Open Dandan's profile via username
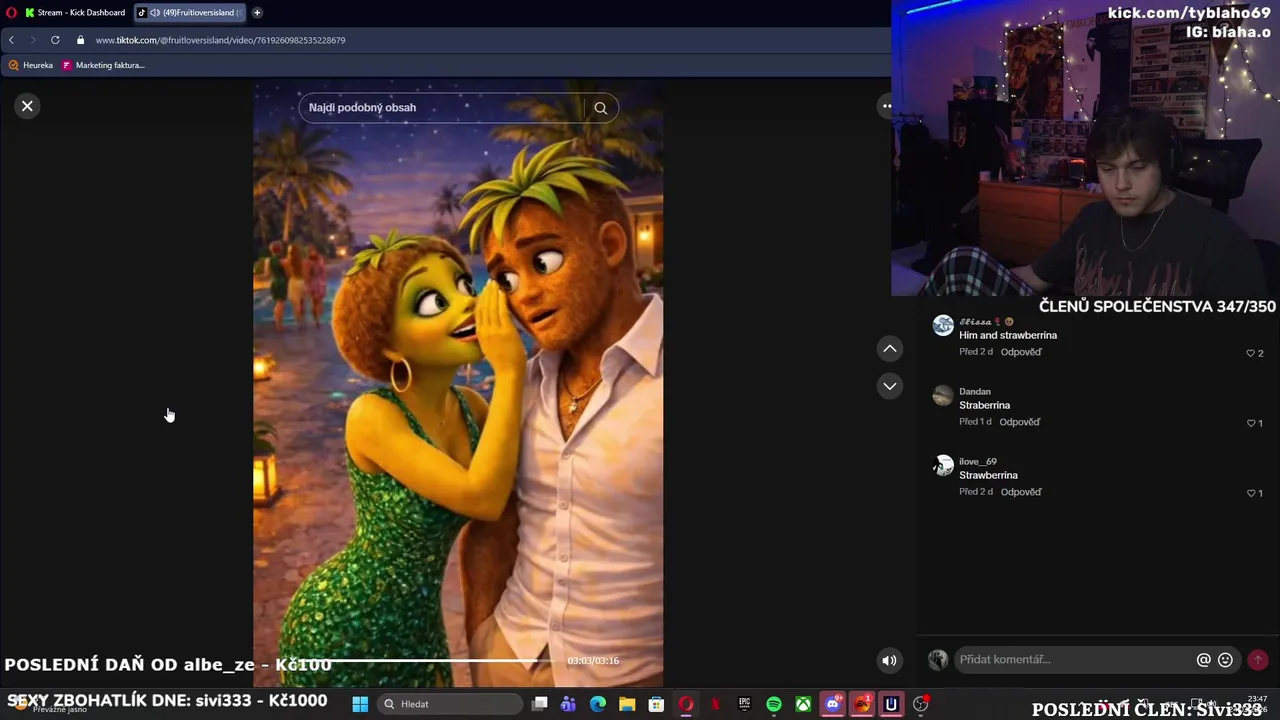The width and height of the screenshot is (1280, 720). 975,391
